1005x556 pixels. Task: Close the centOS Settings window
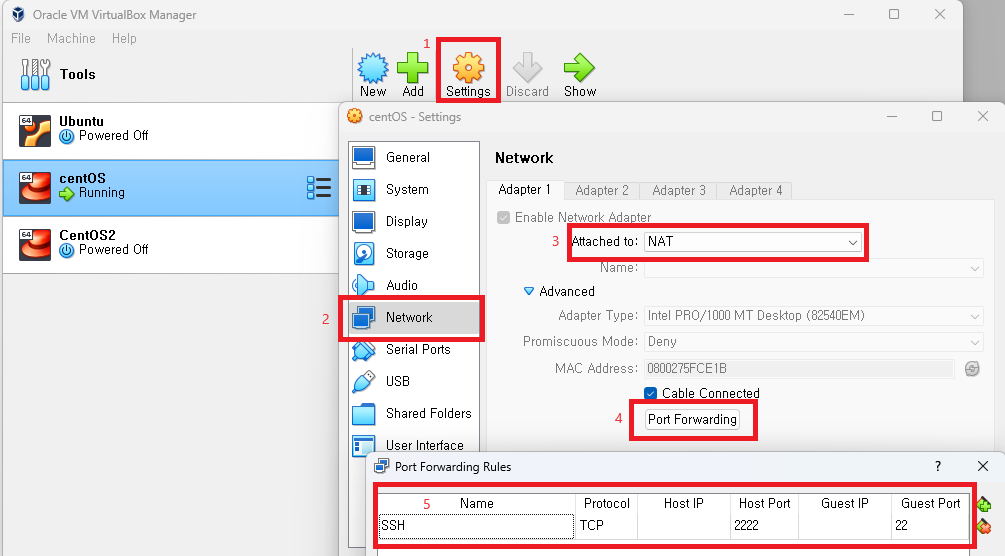(983, 116)
